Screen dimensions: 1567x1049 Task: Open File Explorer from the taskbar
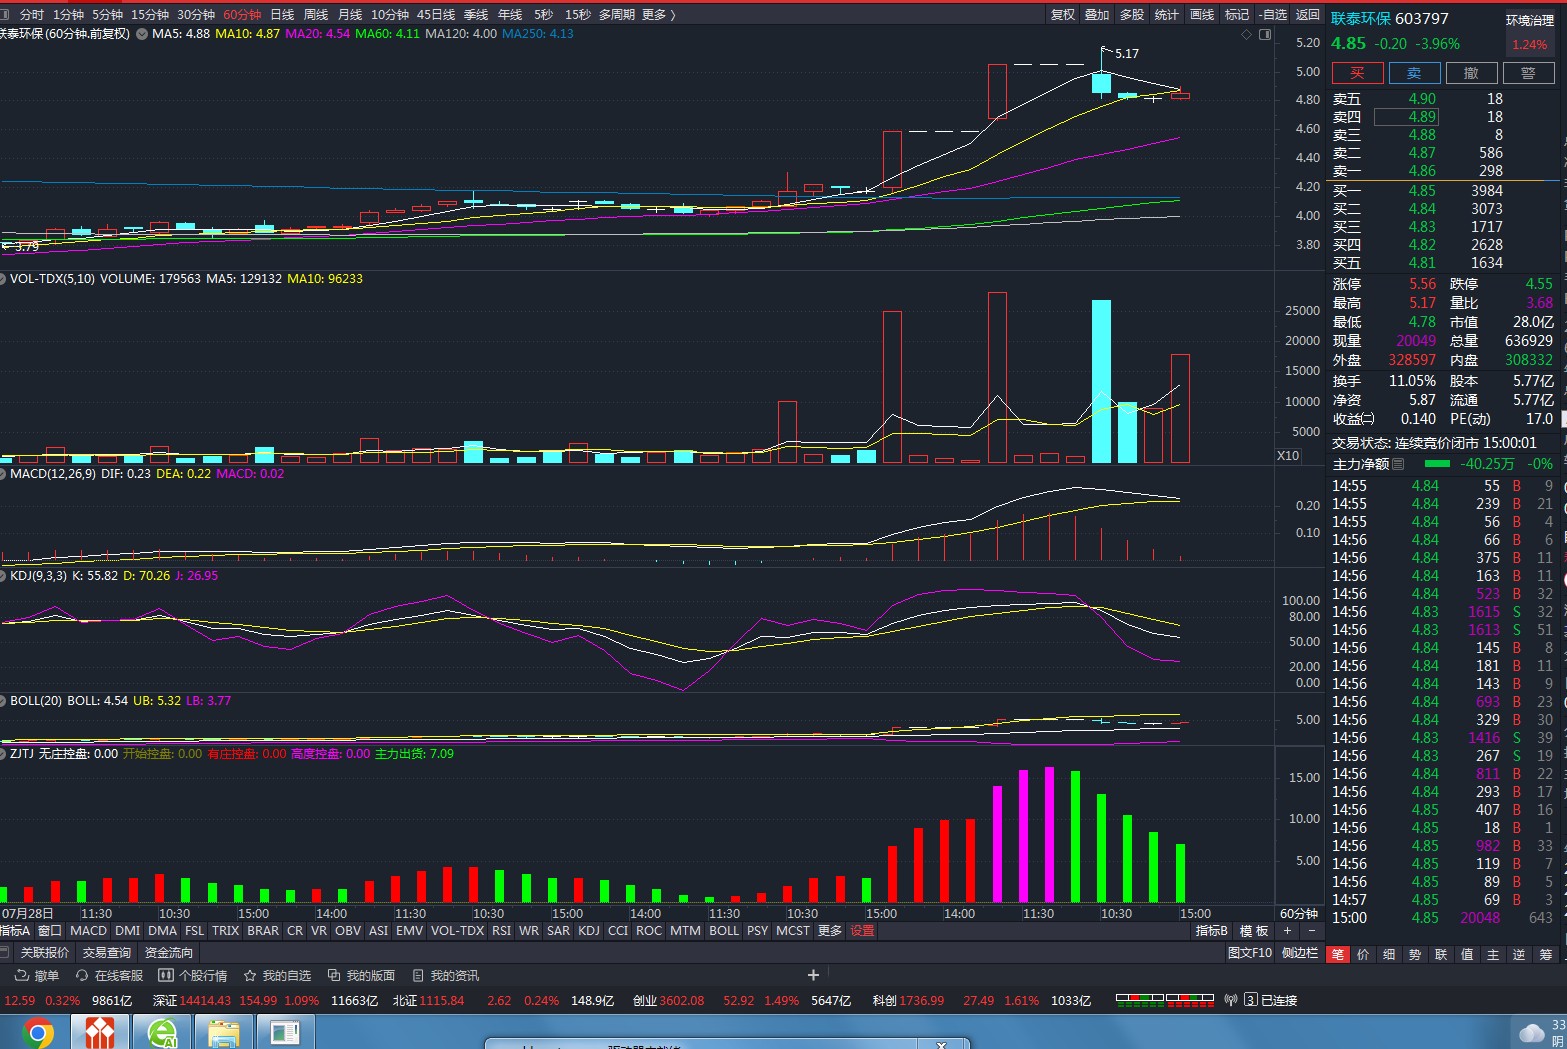pos(223,1033)
